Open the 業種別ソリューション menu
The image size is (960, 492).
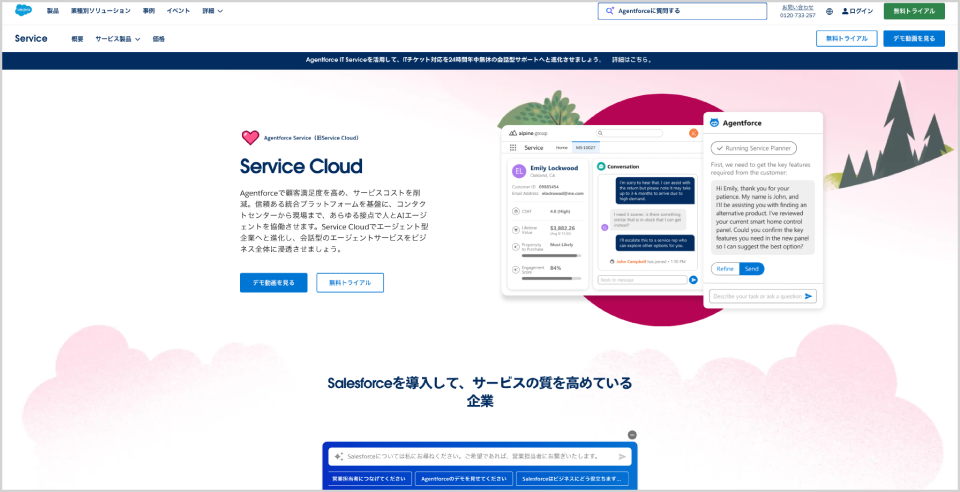[x=100, y=11]
